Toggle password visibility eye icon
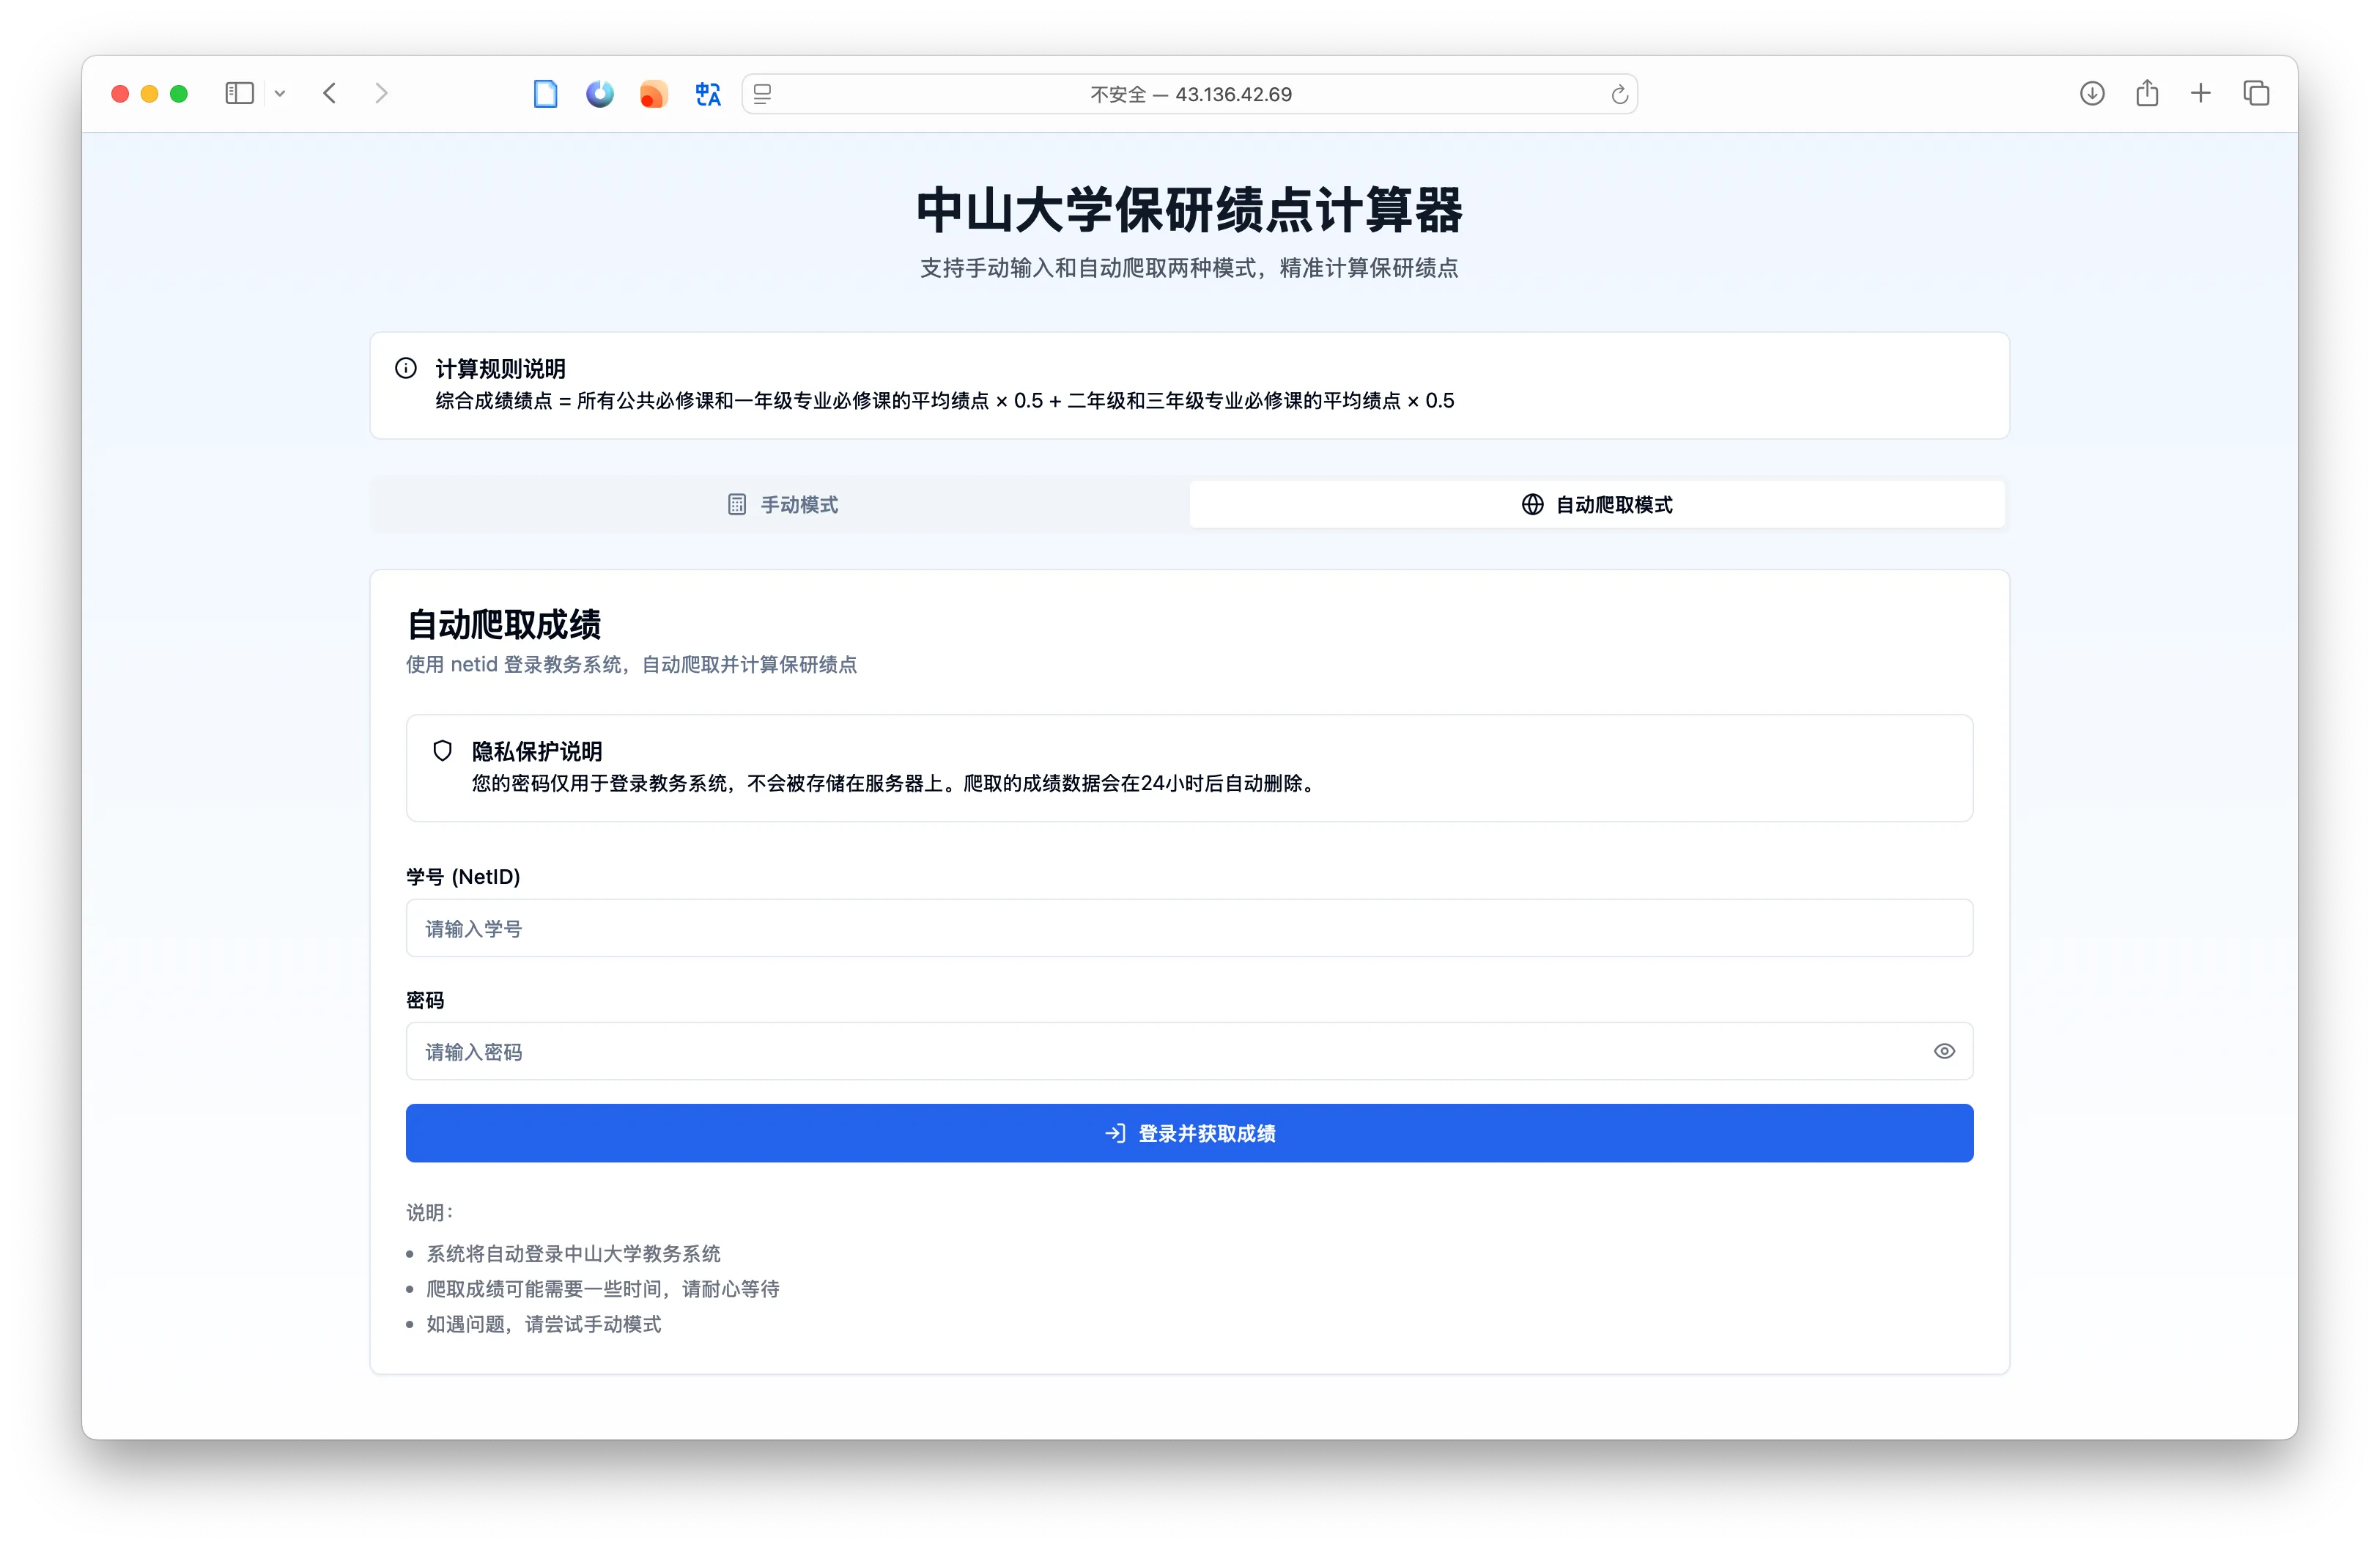Viewport: 2380px width, 1548px height. pyautogui.click(x=1943, y=1051)
